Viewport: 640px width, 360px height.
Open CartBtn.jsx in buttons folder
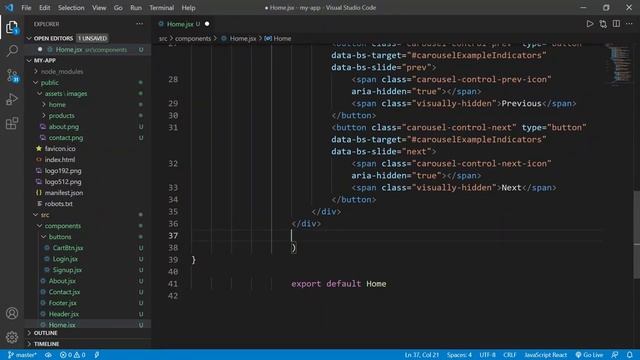[x=68, y=248]
